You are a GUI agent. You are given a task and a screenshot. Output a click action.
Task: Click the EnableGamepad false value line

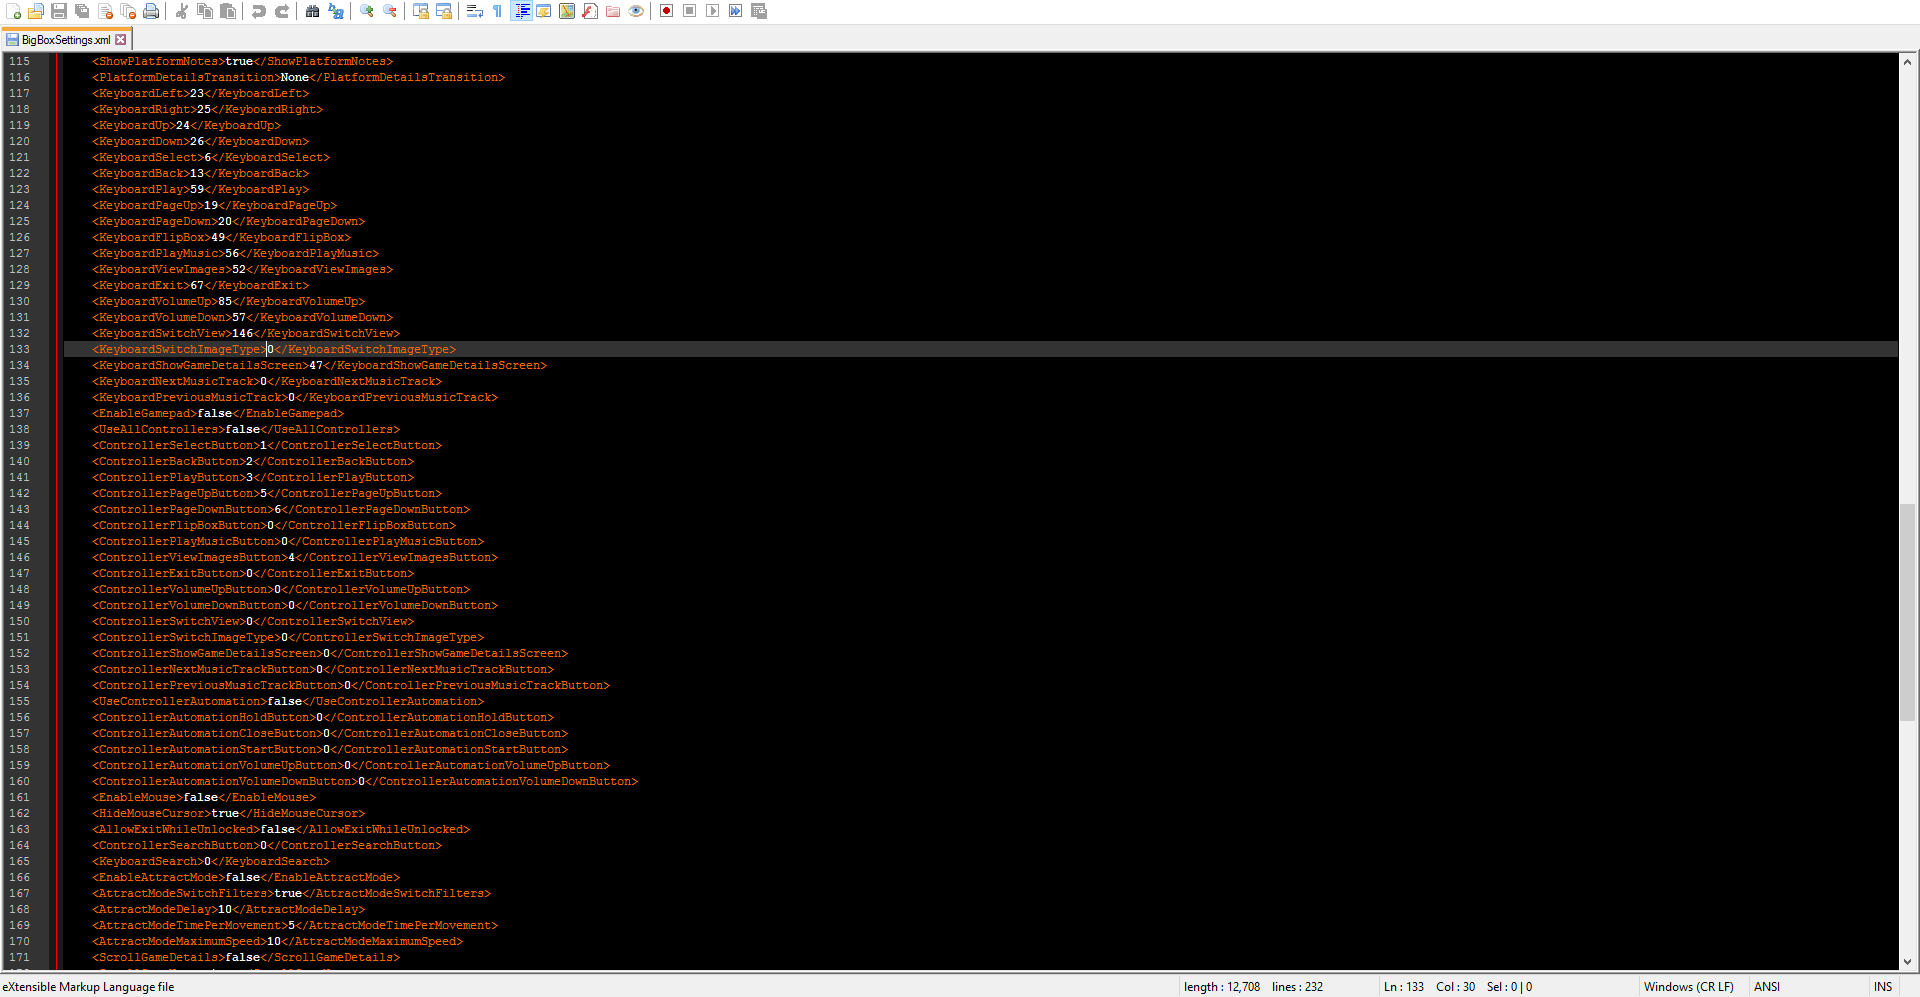218,413
